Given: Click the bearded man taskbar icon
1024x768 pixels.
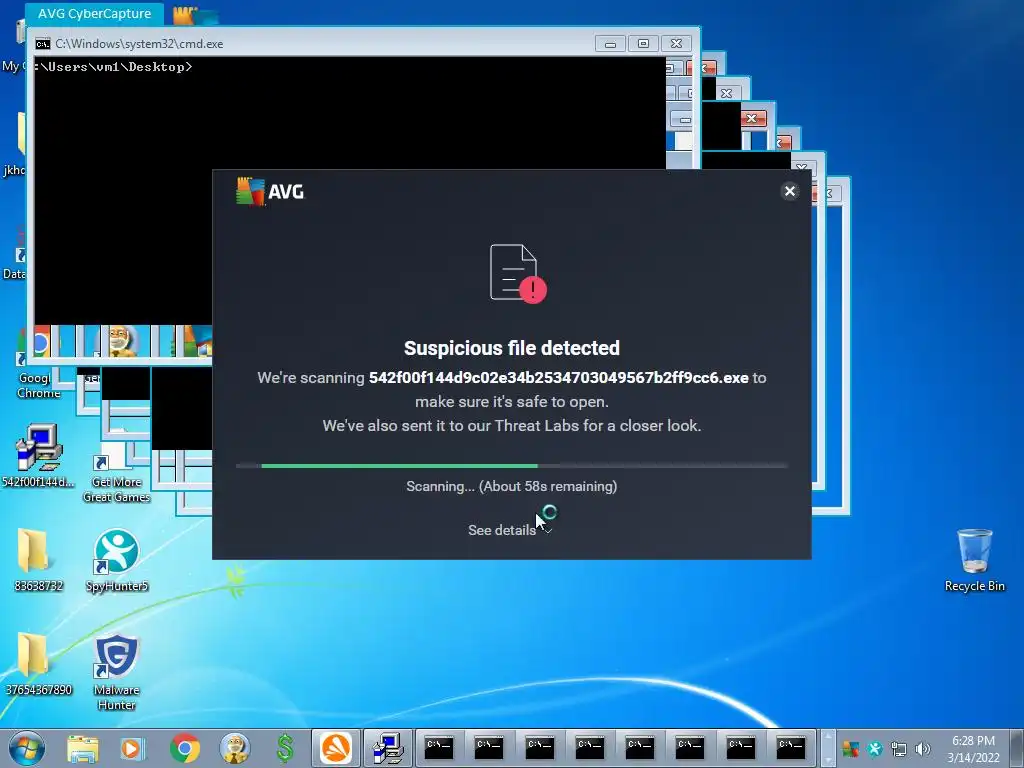Looking at the screenshot, I should [x=235, y=748].
